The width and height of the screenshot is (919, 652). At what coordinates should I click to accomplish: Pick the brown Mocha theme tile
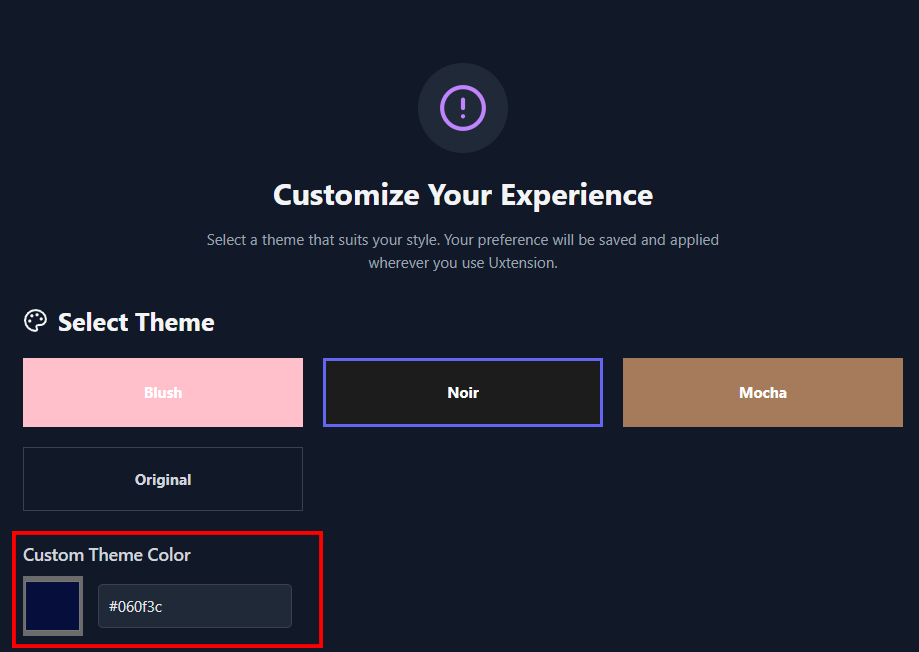762,392
